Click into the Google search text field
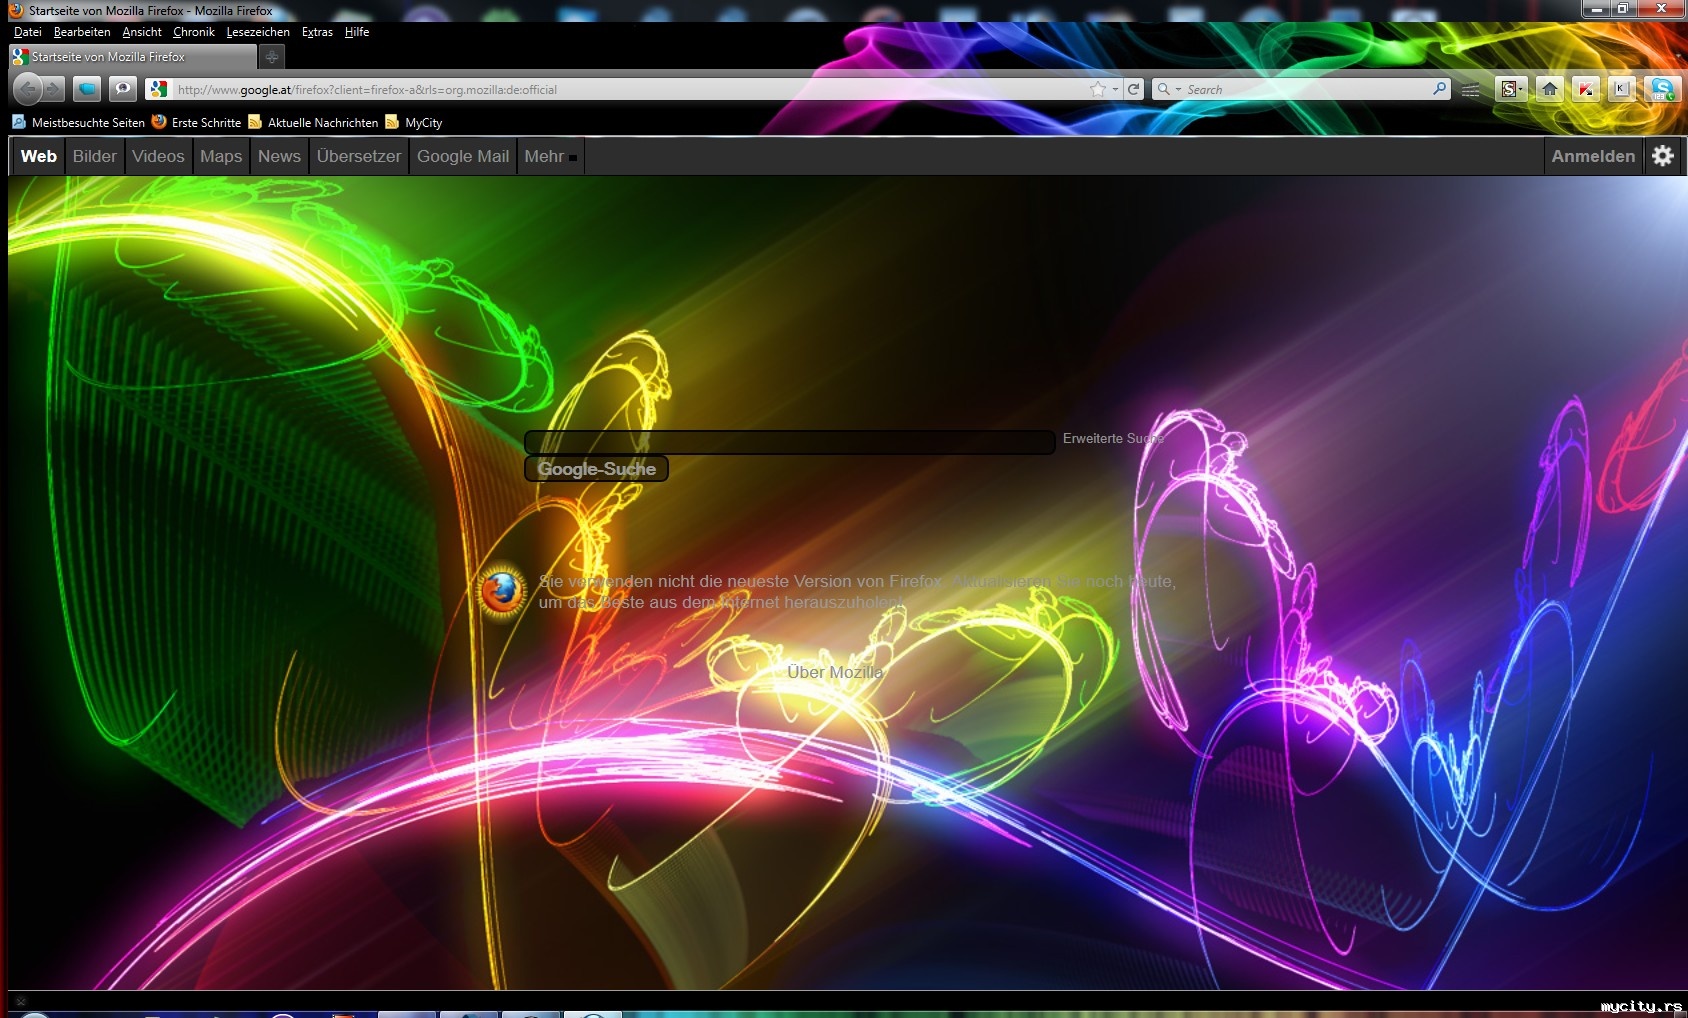The height and width of the screenshot is (1018, 1688). coord(789,442)
